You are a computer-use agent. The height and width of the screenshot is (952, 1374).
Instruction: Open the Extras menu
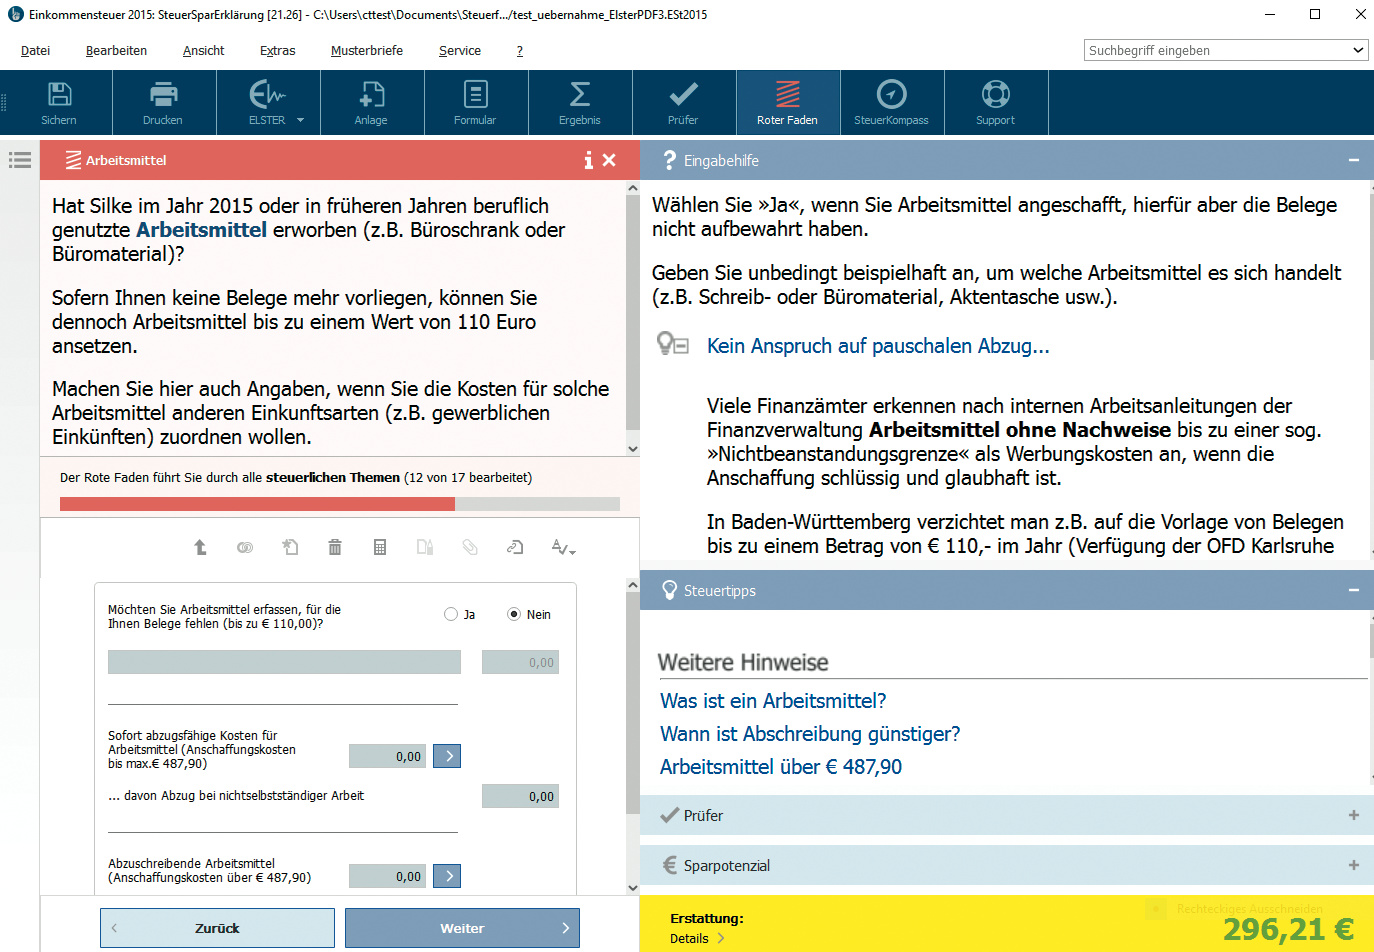coord(277,50)
